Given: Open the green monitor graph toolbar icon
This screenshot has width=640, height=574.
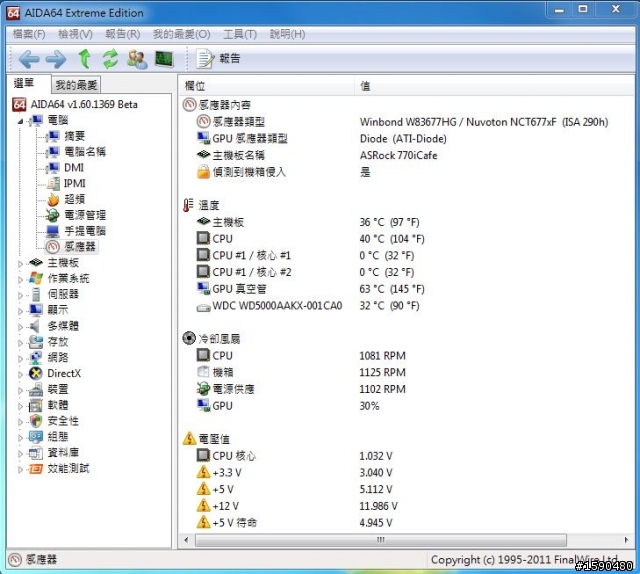Looking at the screenshot, I should coord(164,59).
